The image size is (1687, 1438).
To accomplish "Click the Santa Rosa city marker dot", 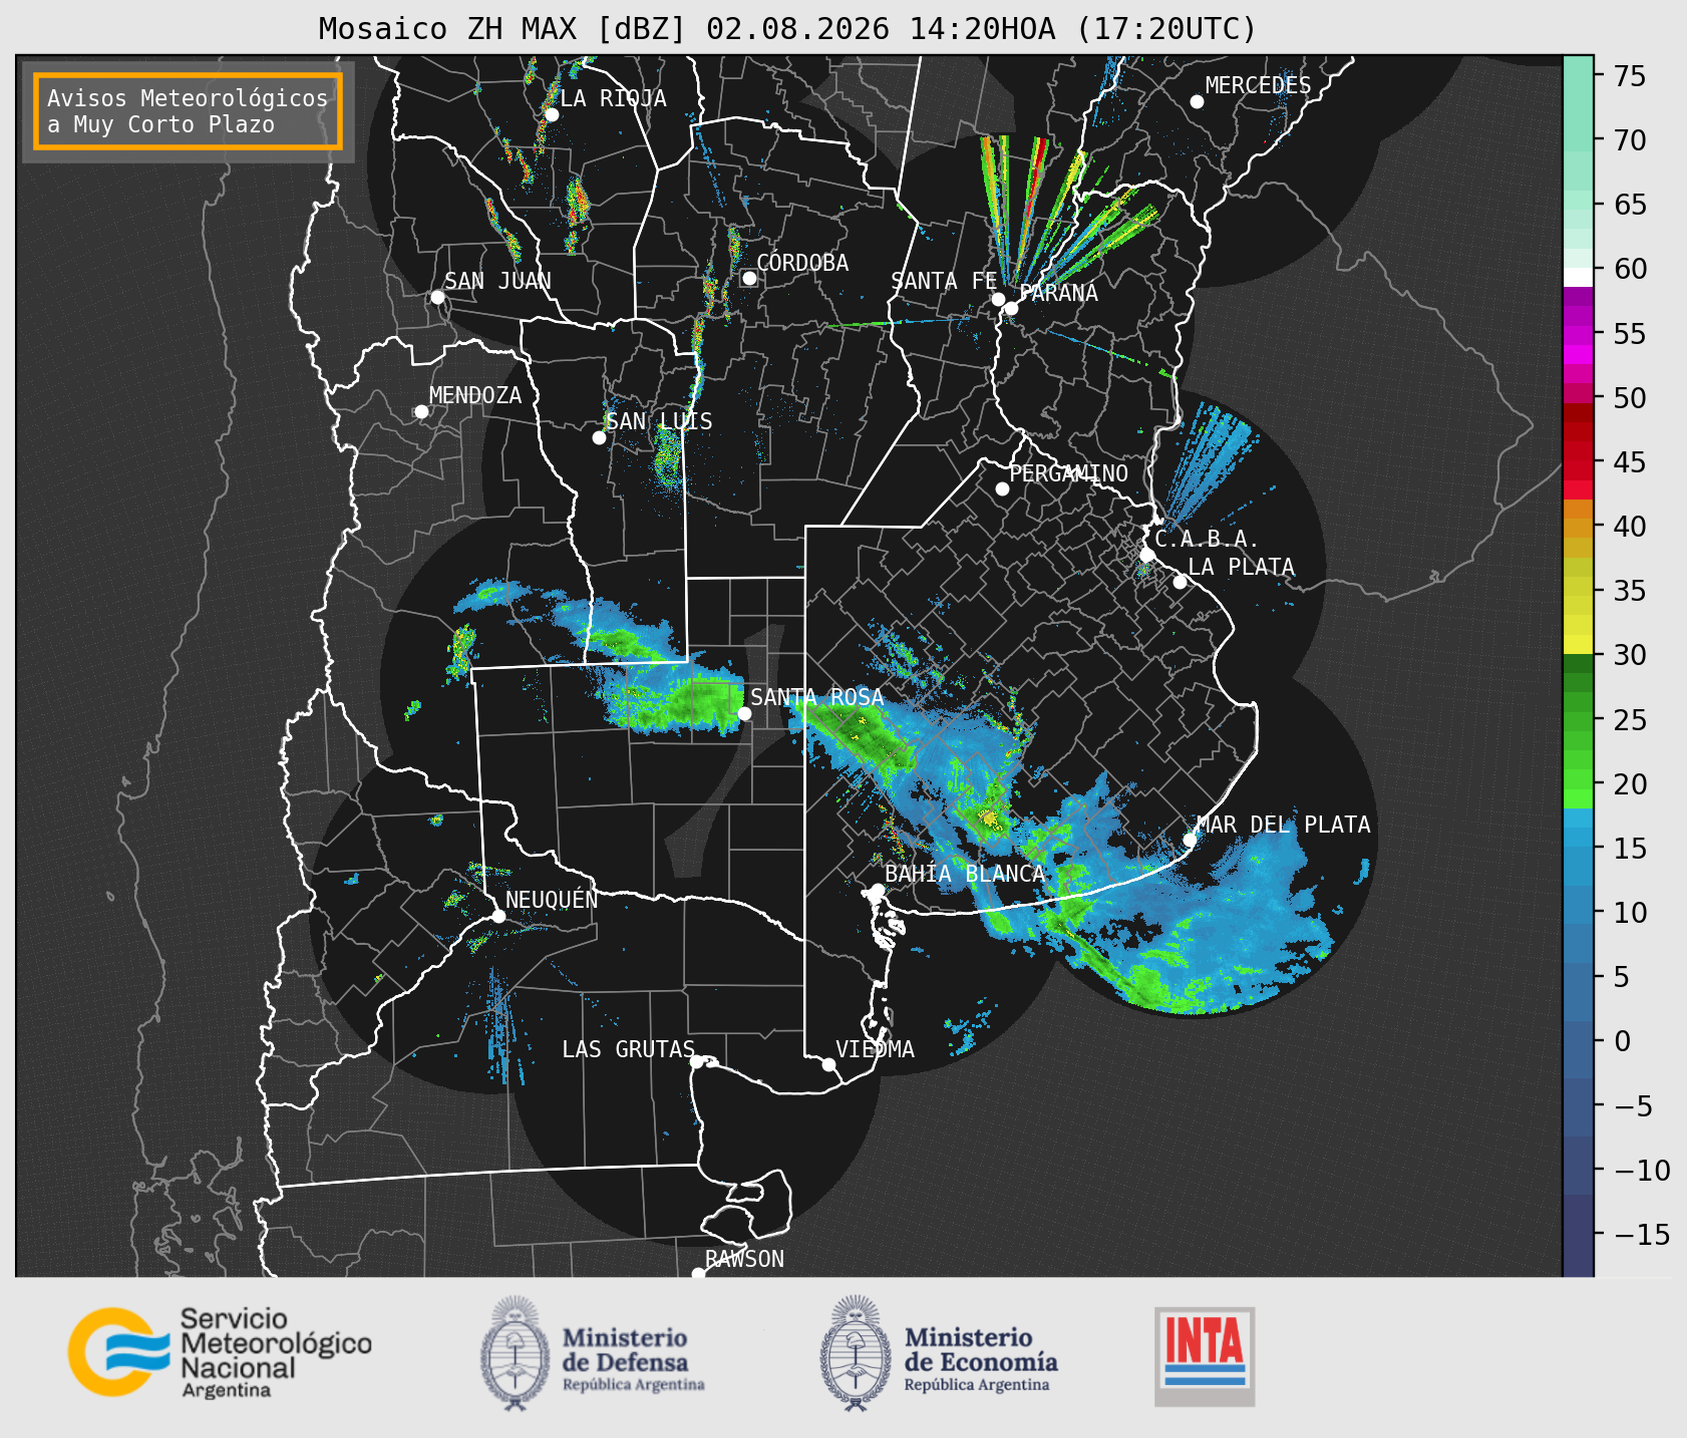I will pyautogui.click(x=744, y=713).
